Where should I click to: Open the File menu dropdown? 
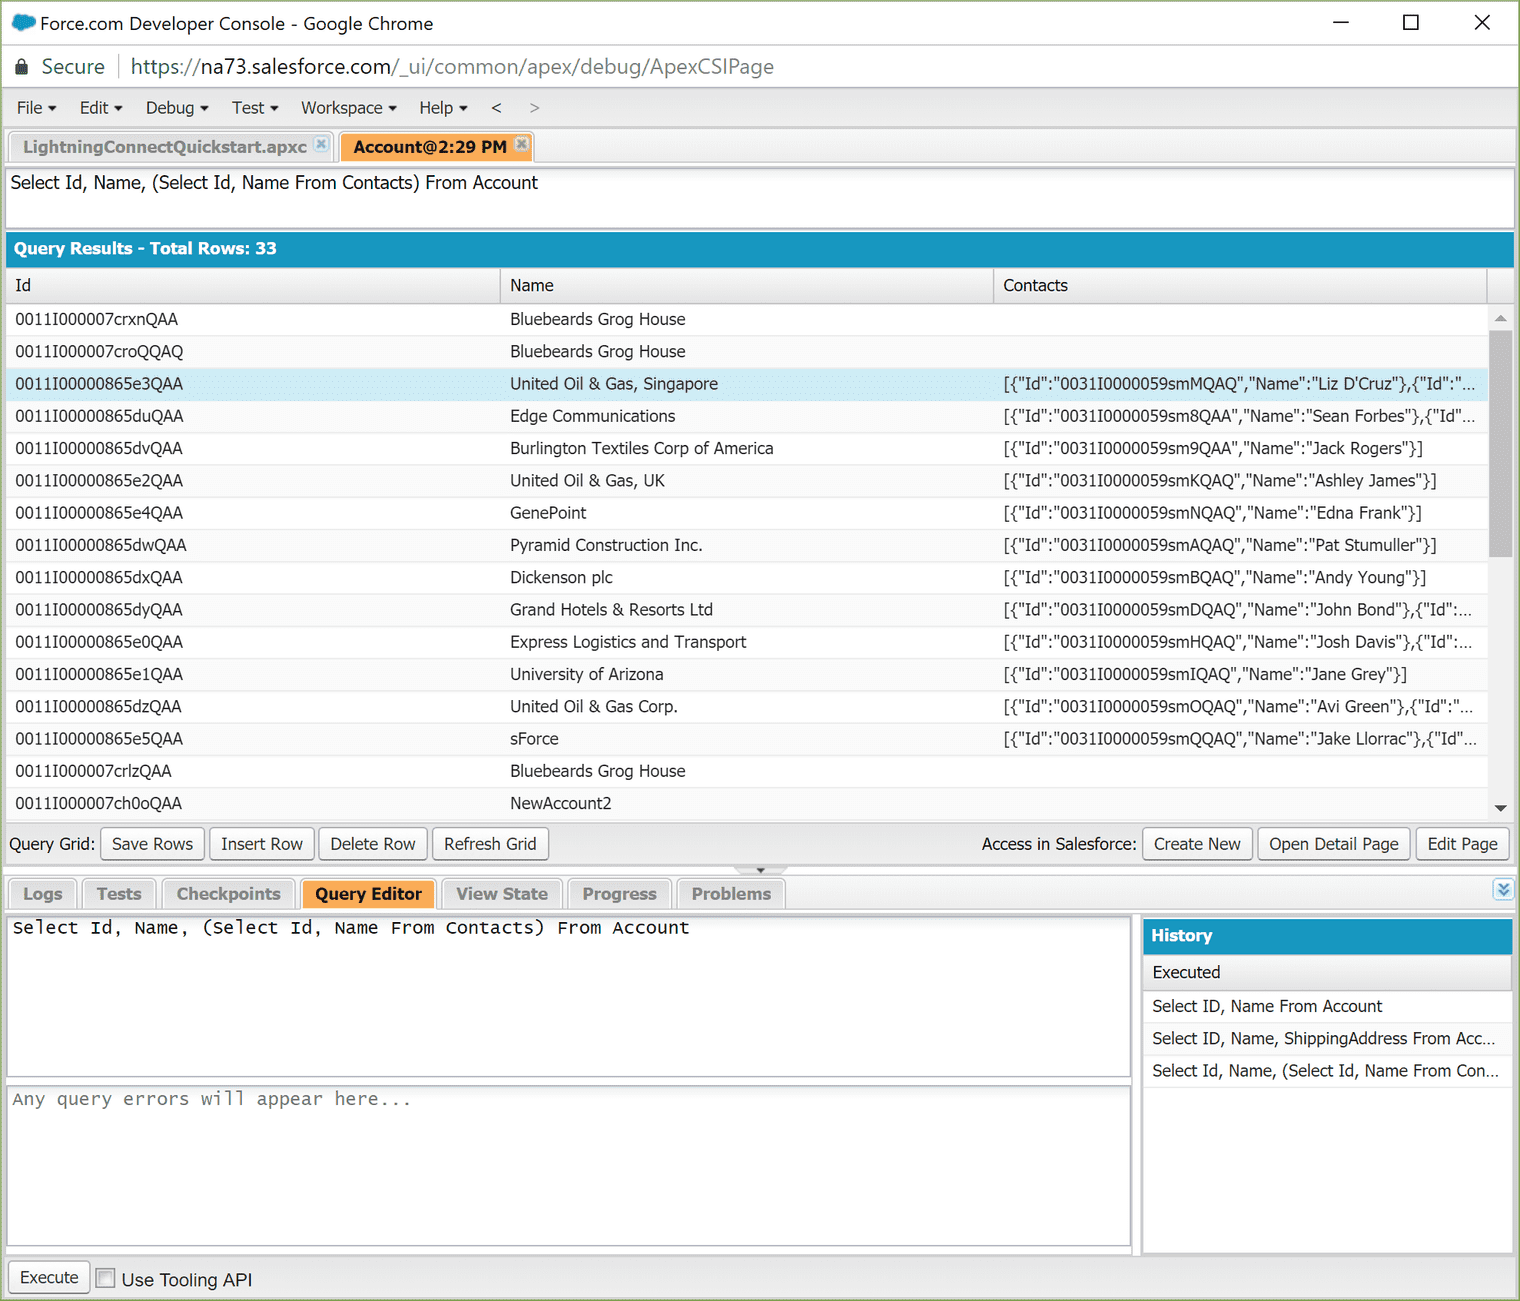point(36,108)
